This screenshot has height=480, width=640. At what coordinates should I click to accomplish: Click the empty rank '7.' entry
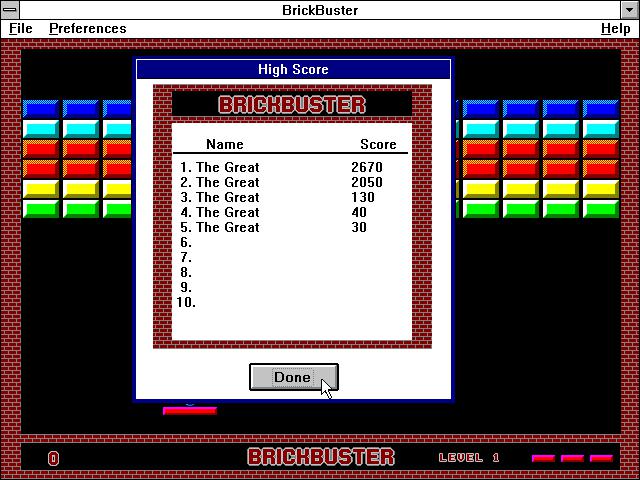(x=186, y=258)
